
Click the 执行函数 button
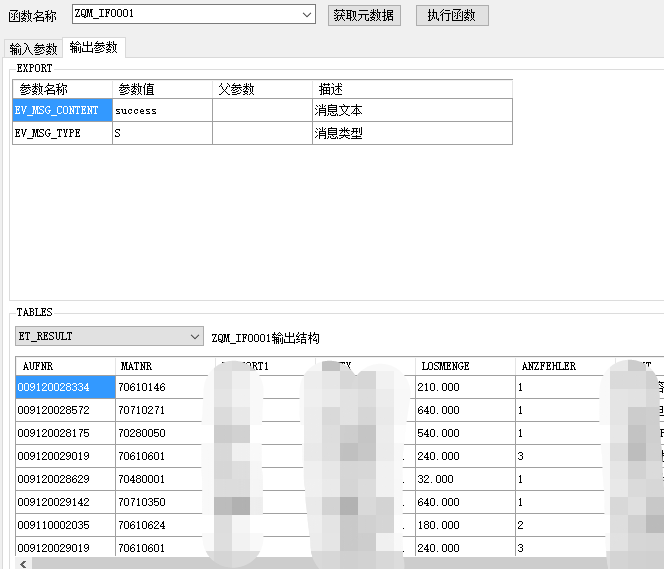pyautogui.click(x=452, y=16)
